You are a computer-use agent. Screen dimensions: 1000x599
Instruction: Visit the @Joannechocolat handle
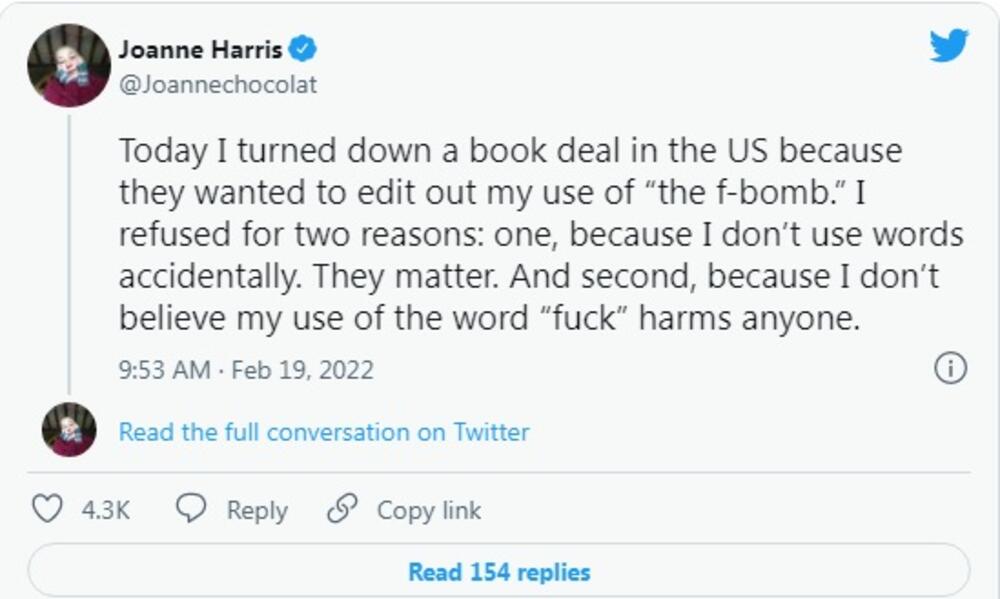pos(218,85)
